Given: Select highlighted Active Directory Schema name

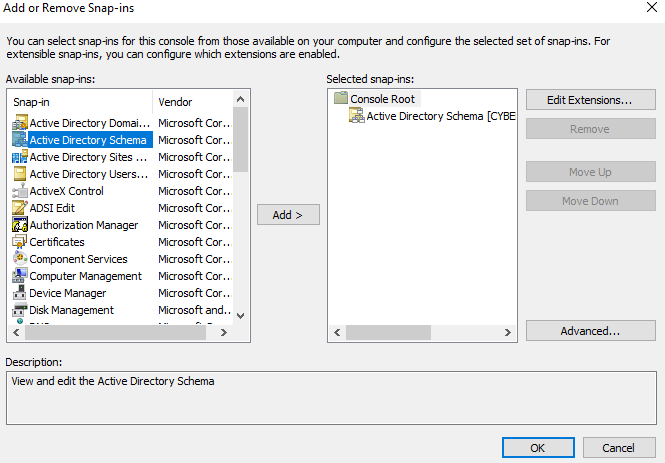Looking at the screenshot, I should 88,140.
